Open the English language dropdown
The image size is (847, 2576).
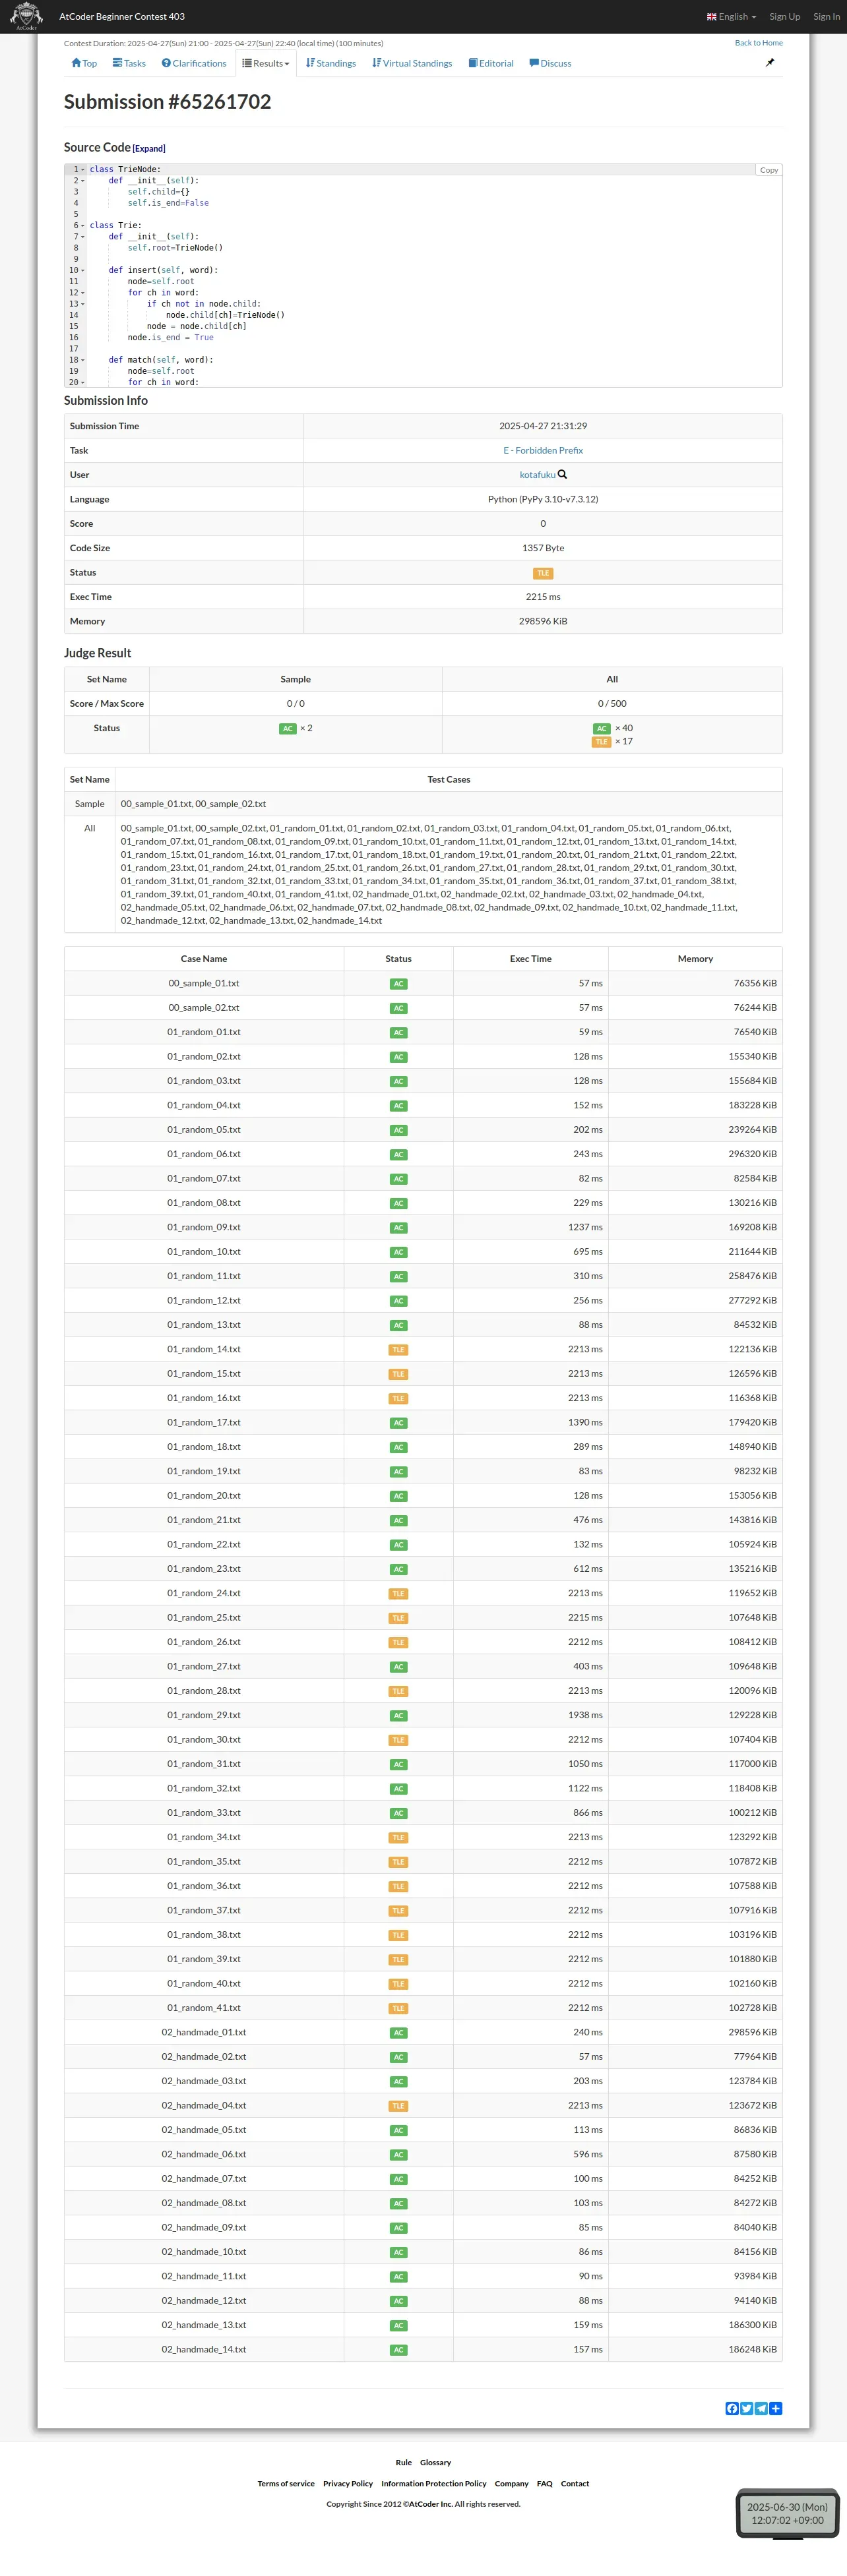(x=731, y=17)
